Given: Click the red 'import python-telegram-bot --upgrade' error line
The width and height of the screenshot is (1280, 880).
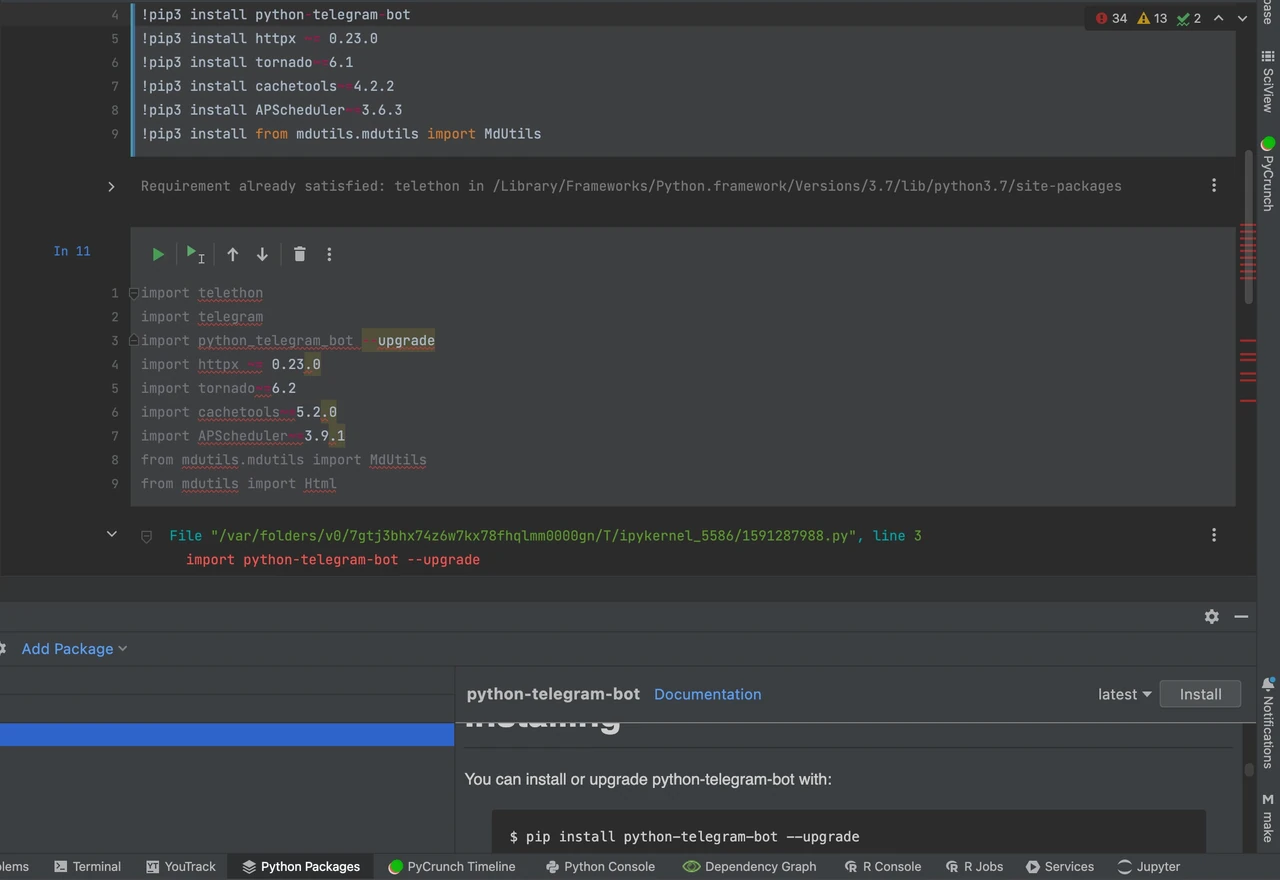Looking at the screenshot, I should [333, 560].
